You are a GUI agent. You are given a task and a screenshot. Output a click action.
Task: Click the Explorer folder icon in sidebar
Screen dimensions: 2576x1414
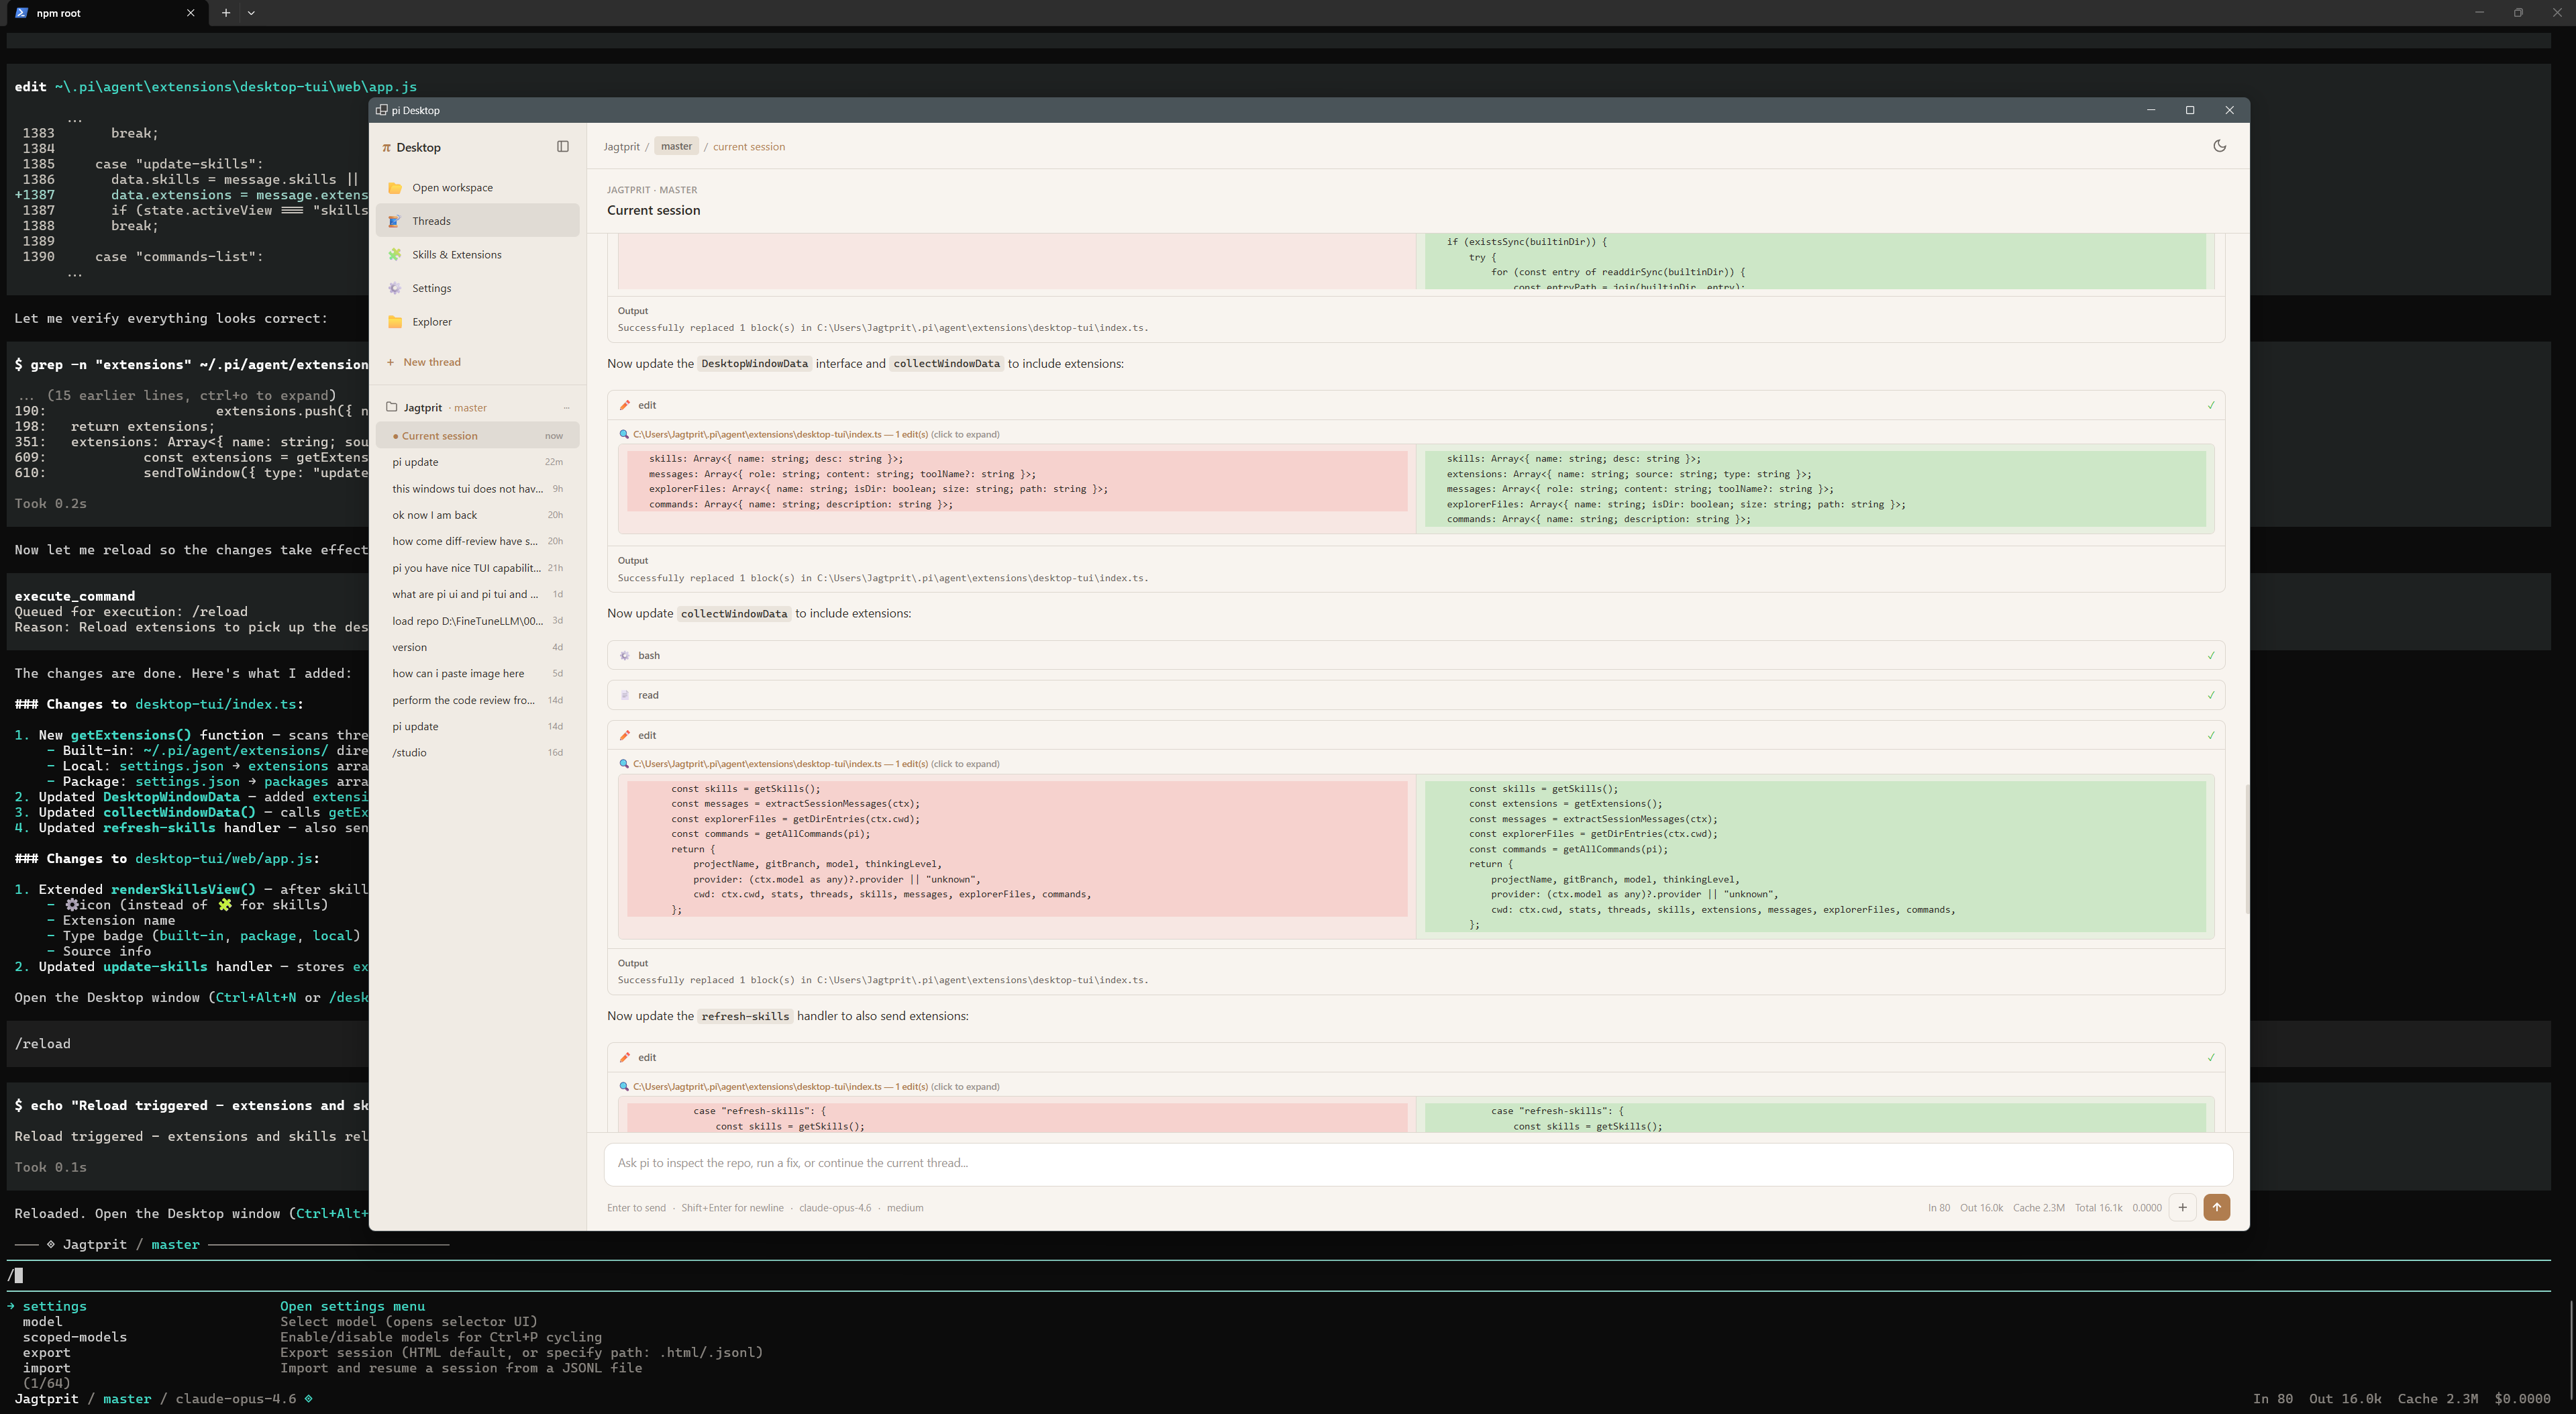click(x=395, y=322)
